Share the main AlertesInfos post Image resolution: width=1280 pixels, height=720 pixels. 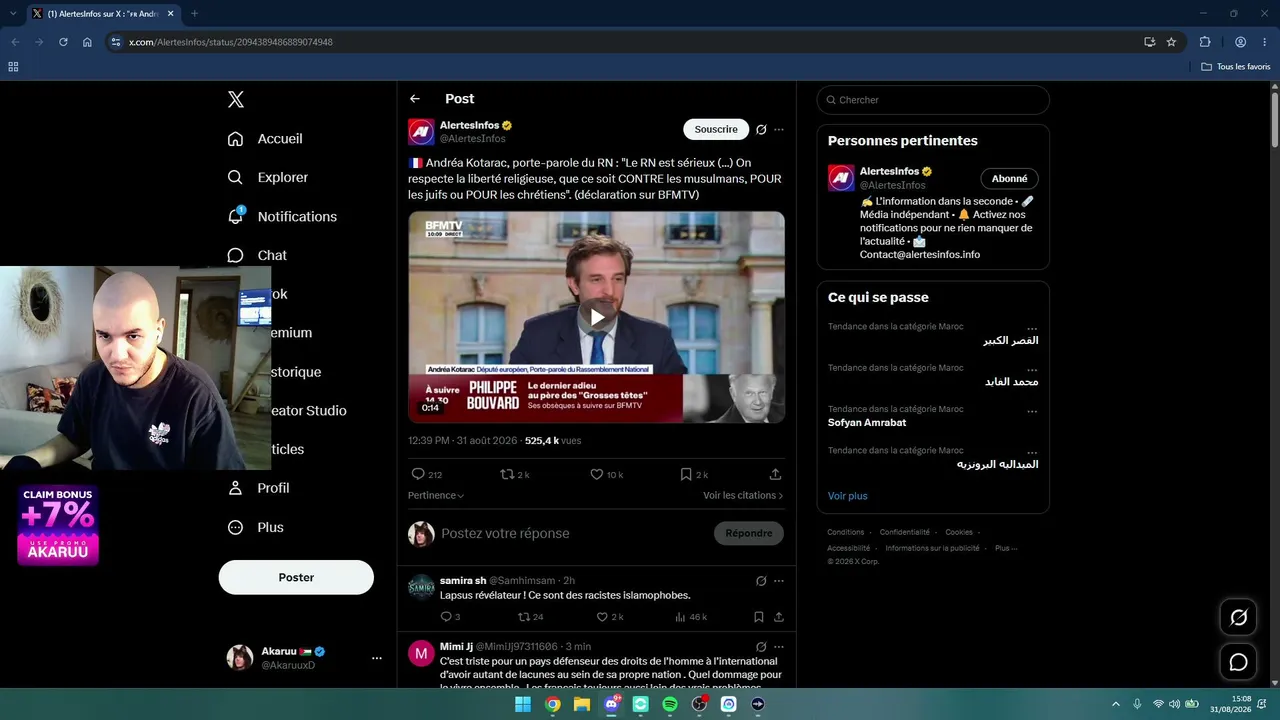pos(775,474)
